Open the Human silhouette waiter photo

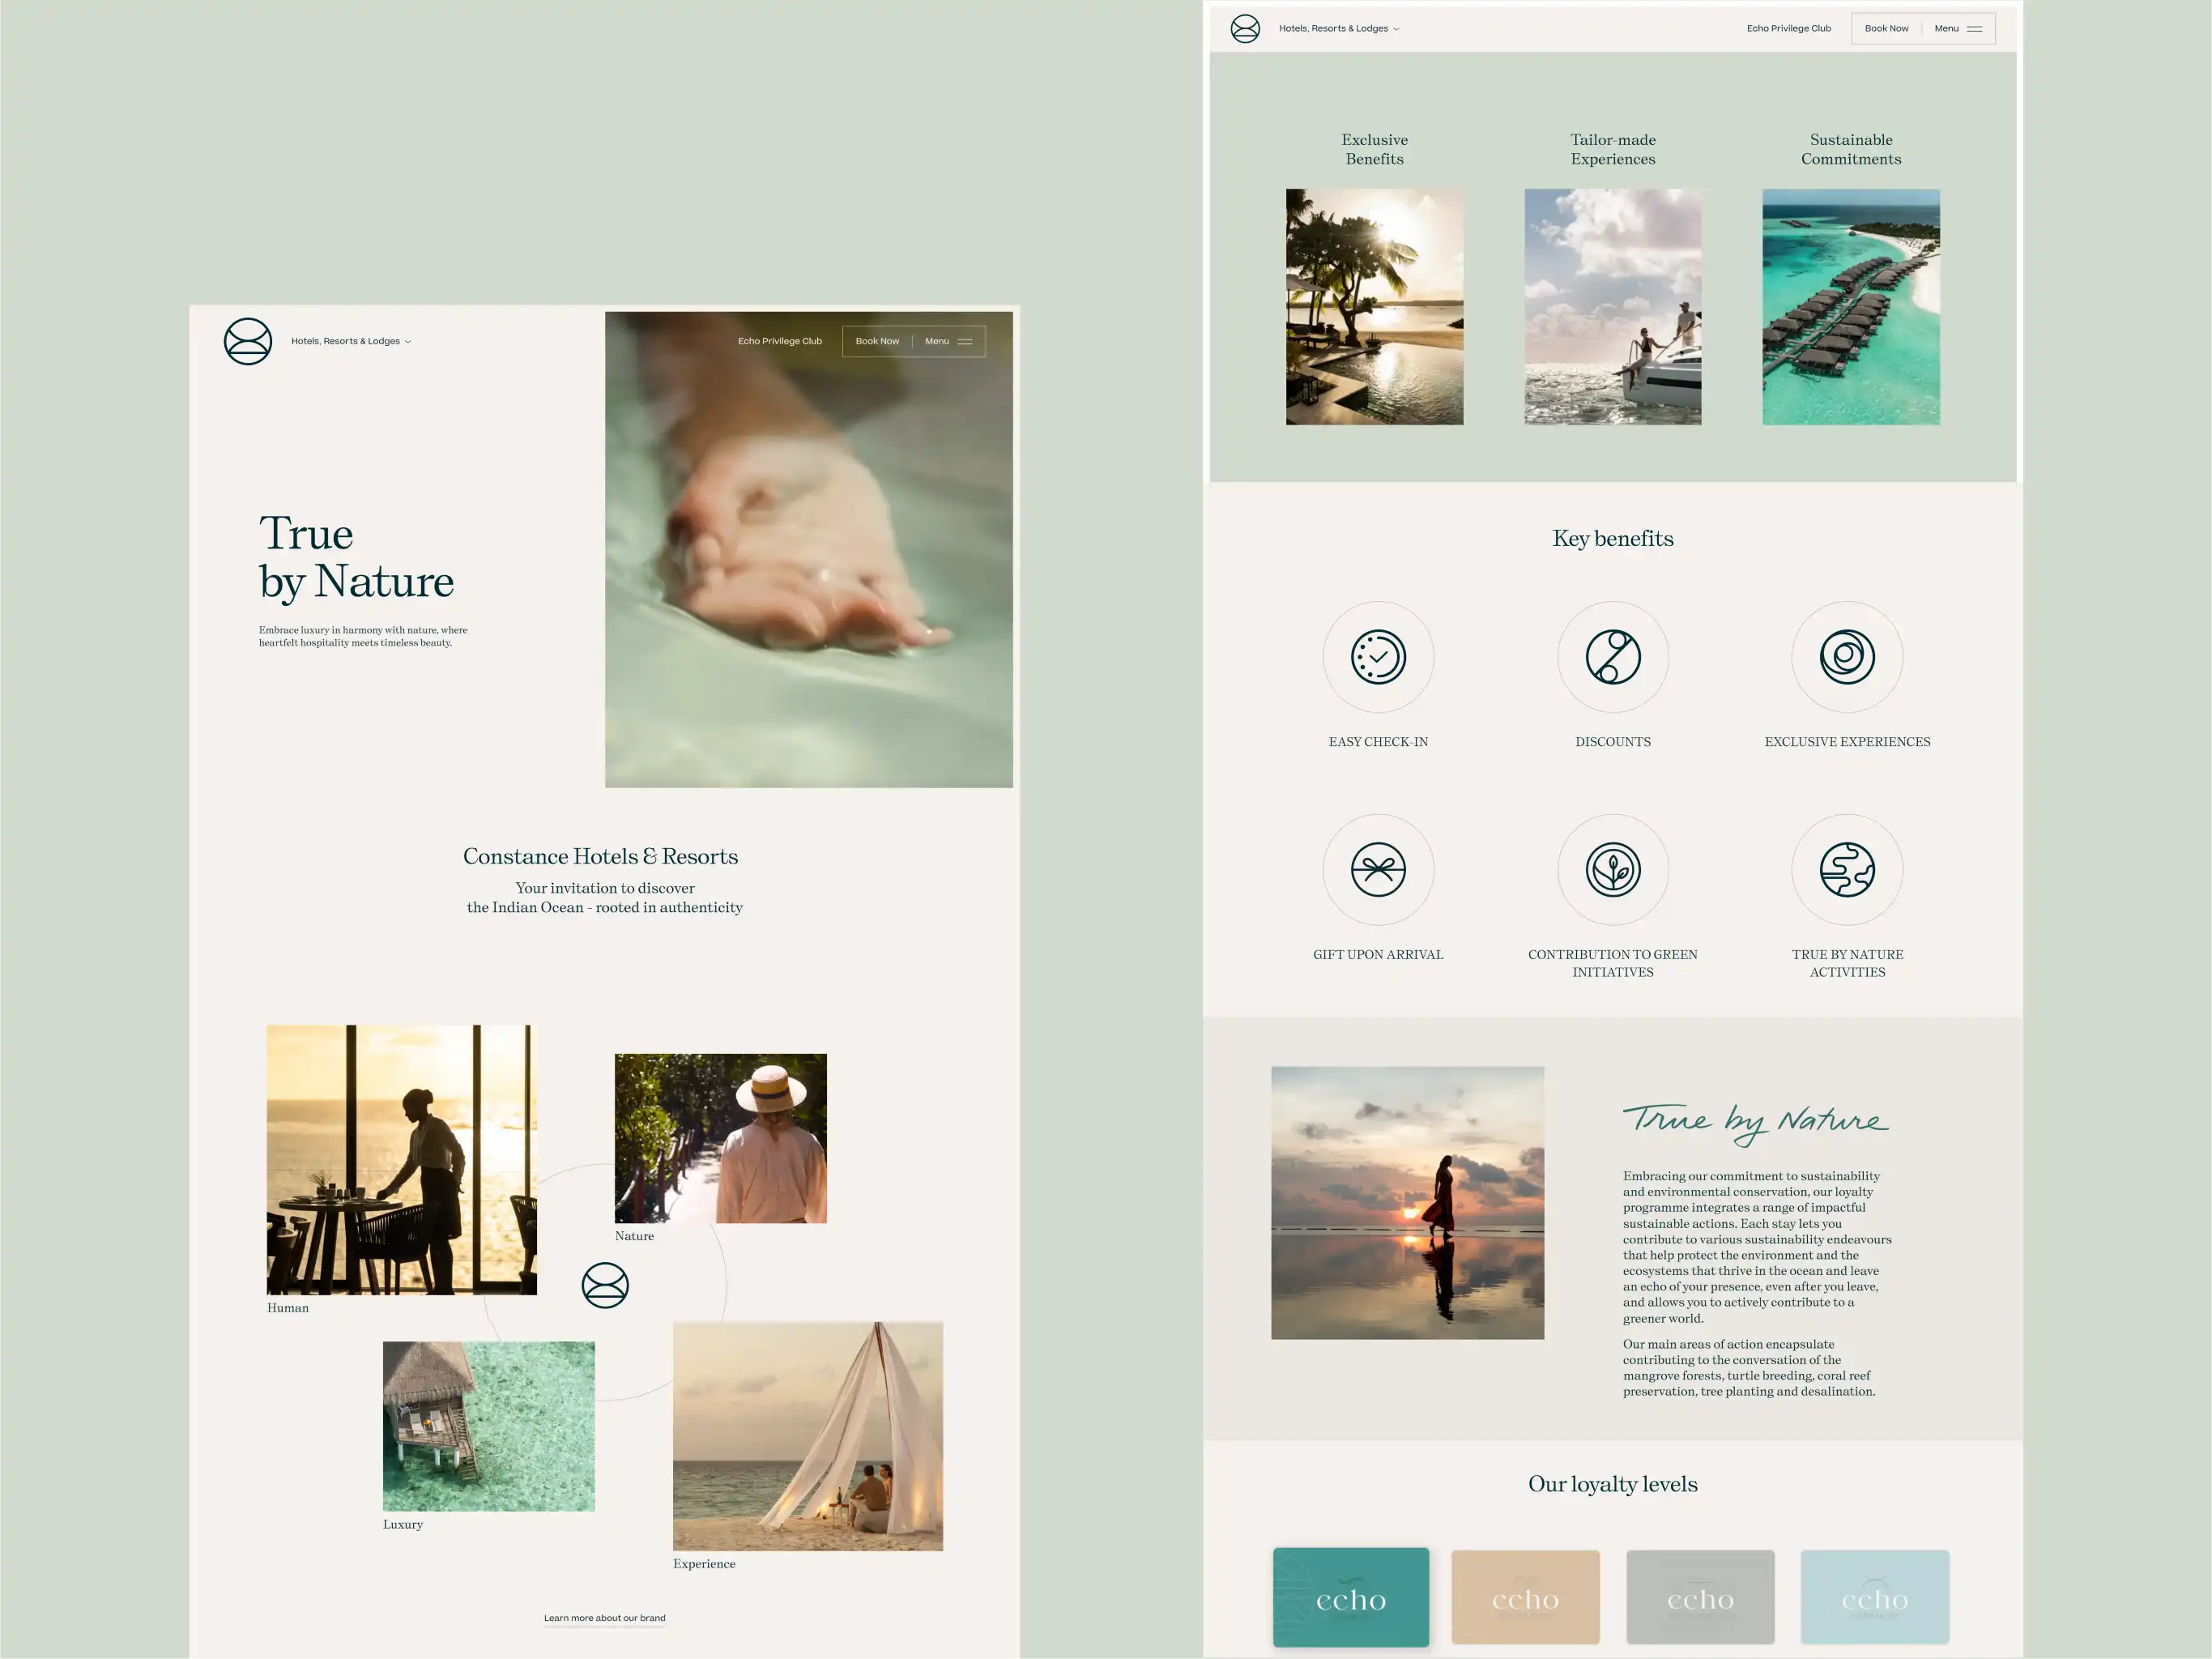click(401, 1159)
